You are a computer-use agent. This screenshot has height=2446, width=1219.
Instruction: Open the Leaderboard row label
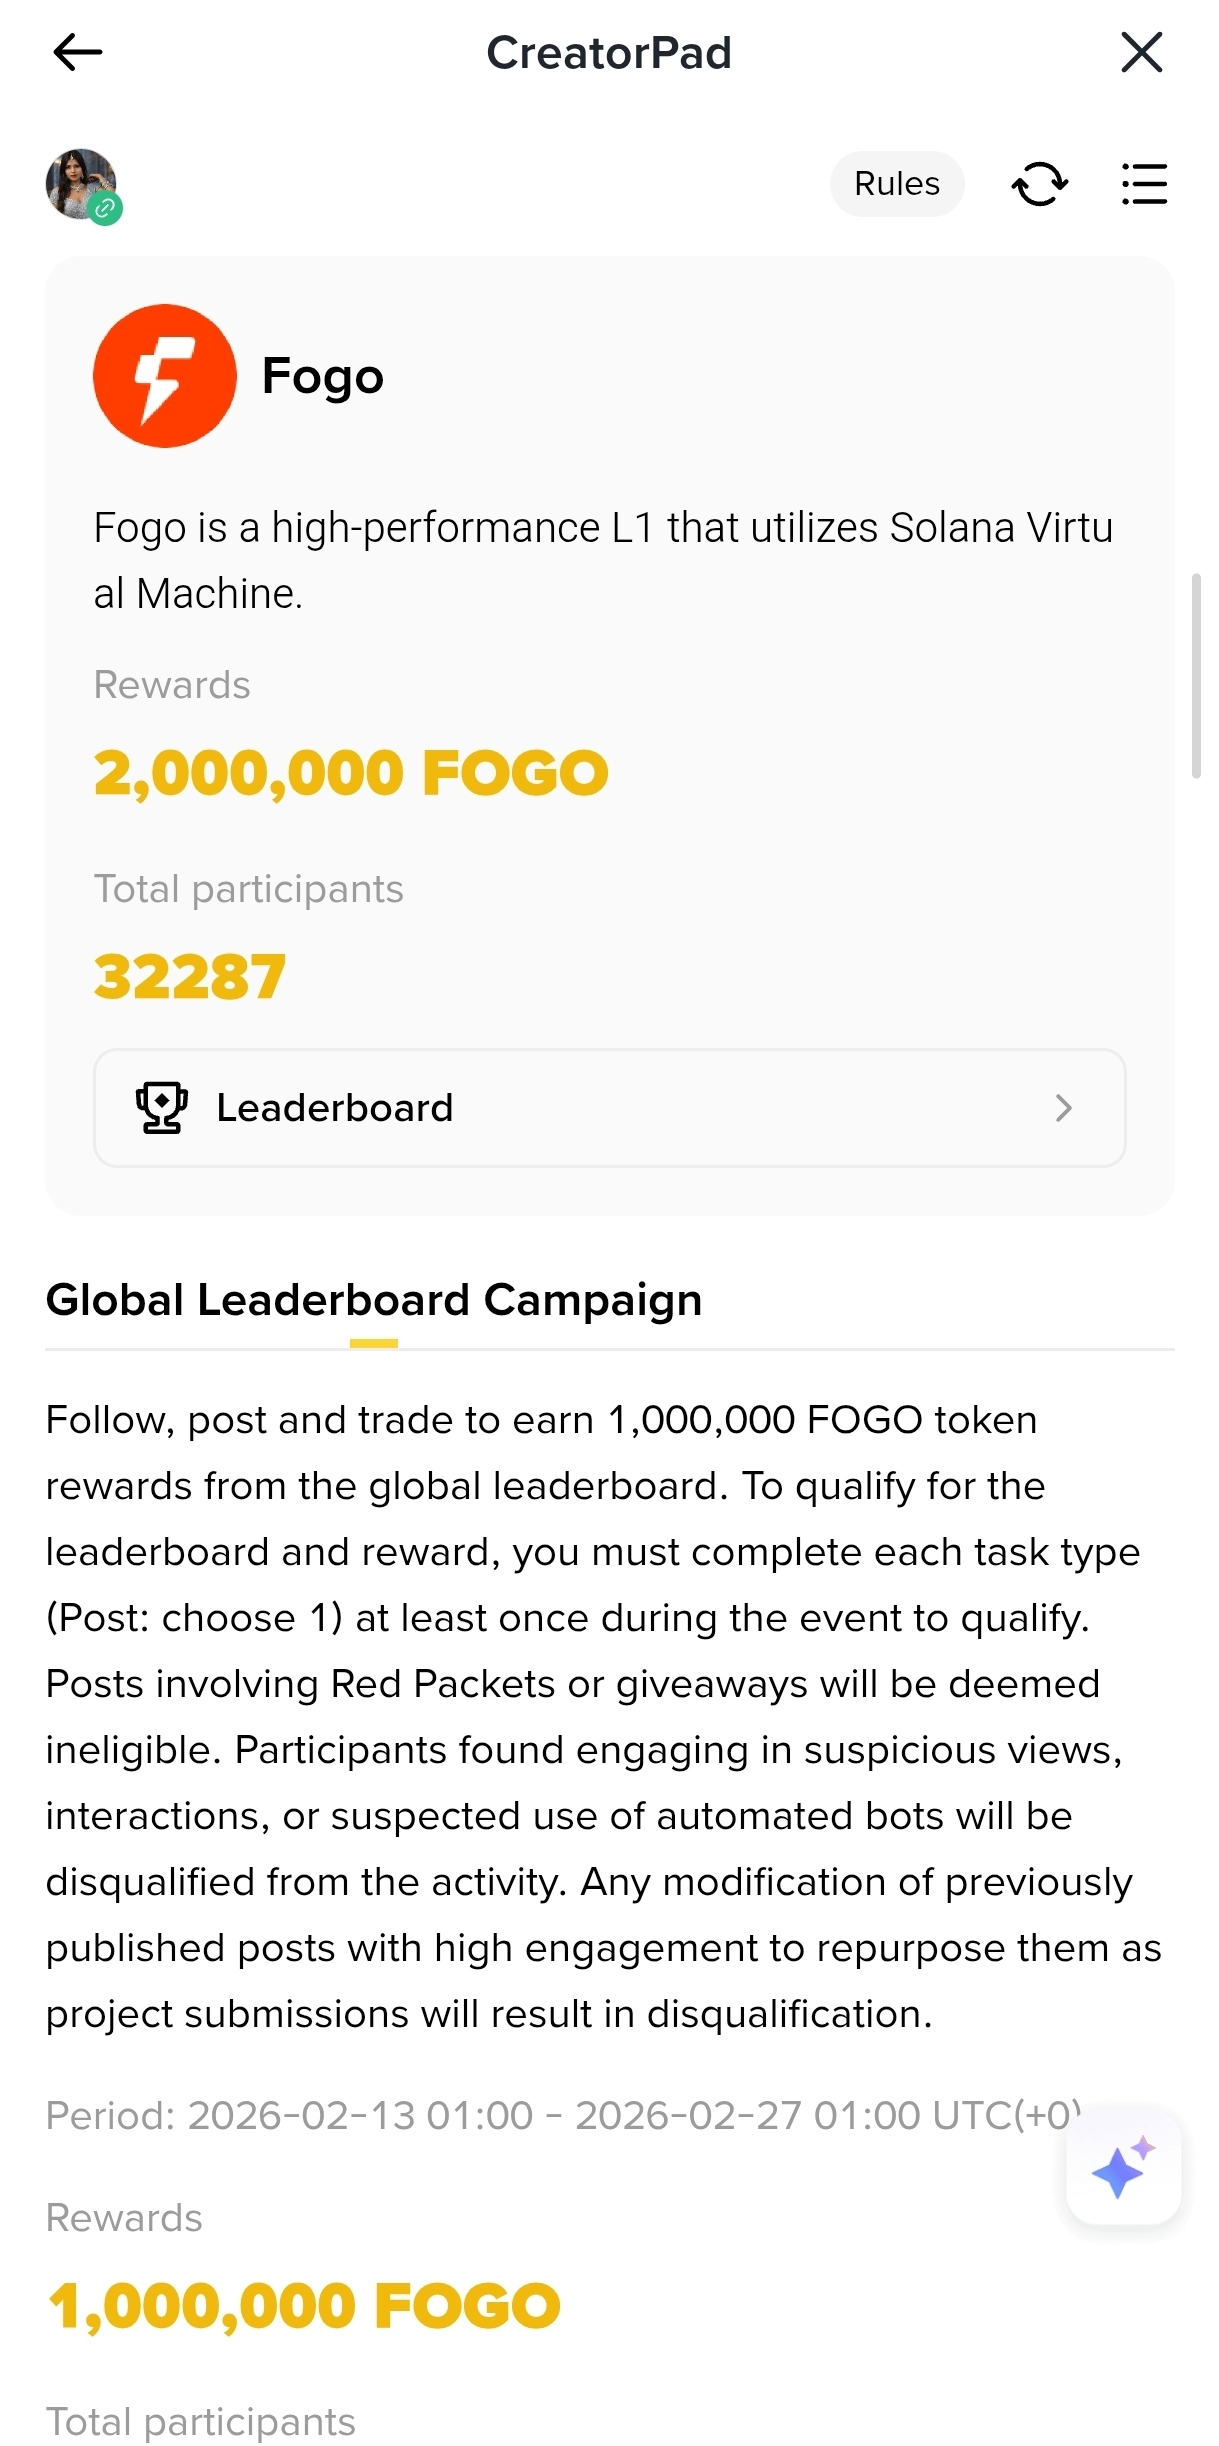coord(335,1108)
